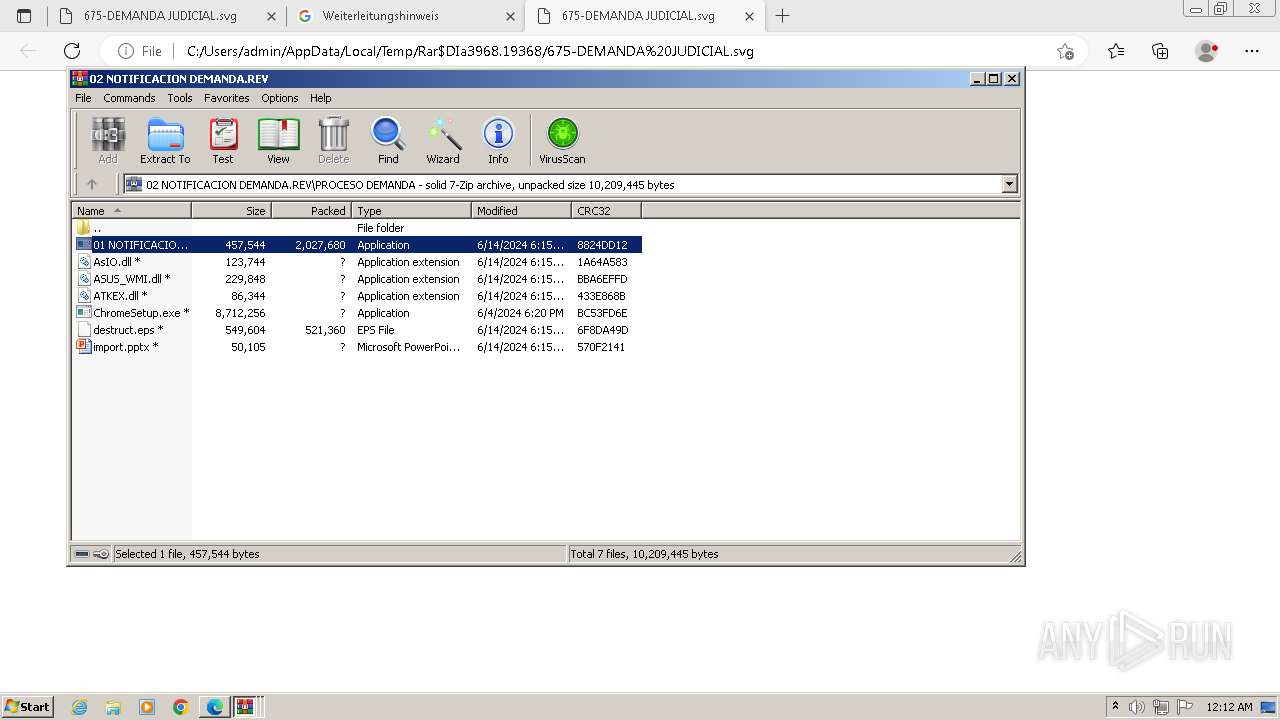The width and height of the screenshot is (1280, 720).
Task: Open Internet Explorer from taskbar
Action: pyautogui.click(x=80, y=707)
